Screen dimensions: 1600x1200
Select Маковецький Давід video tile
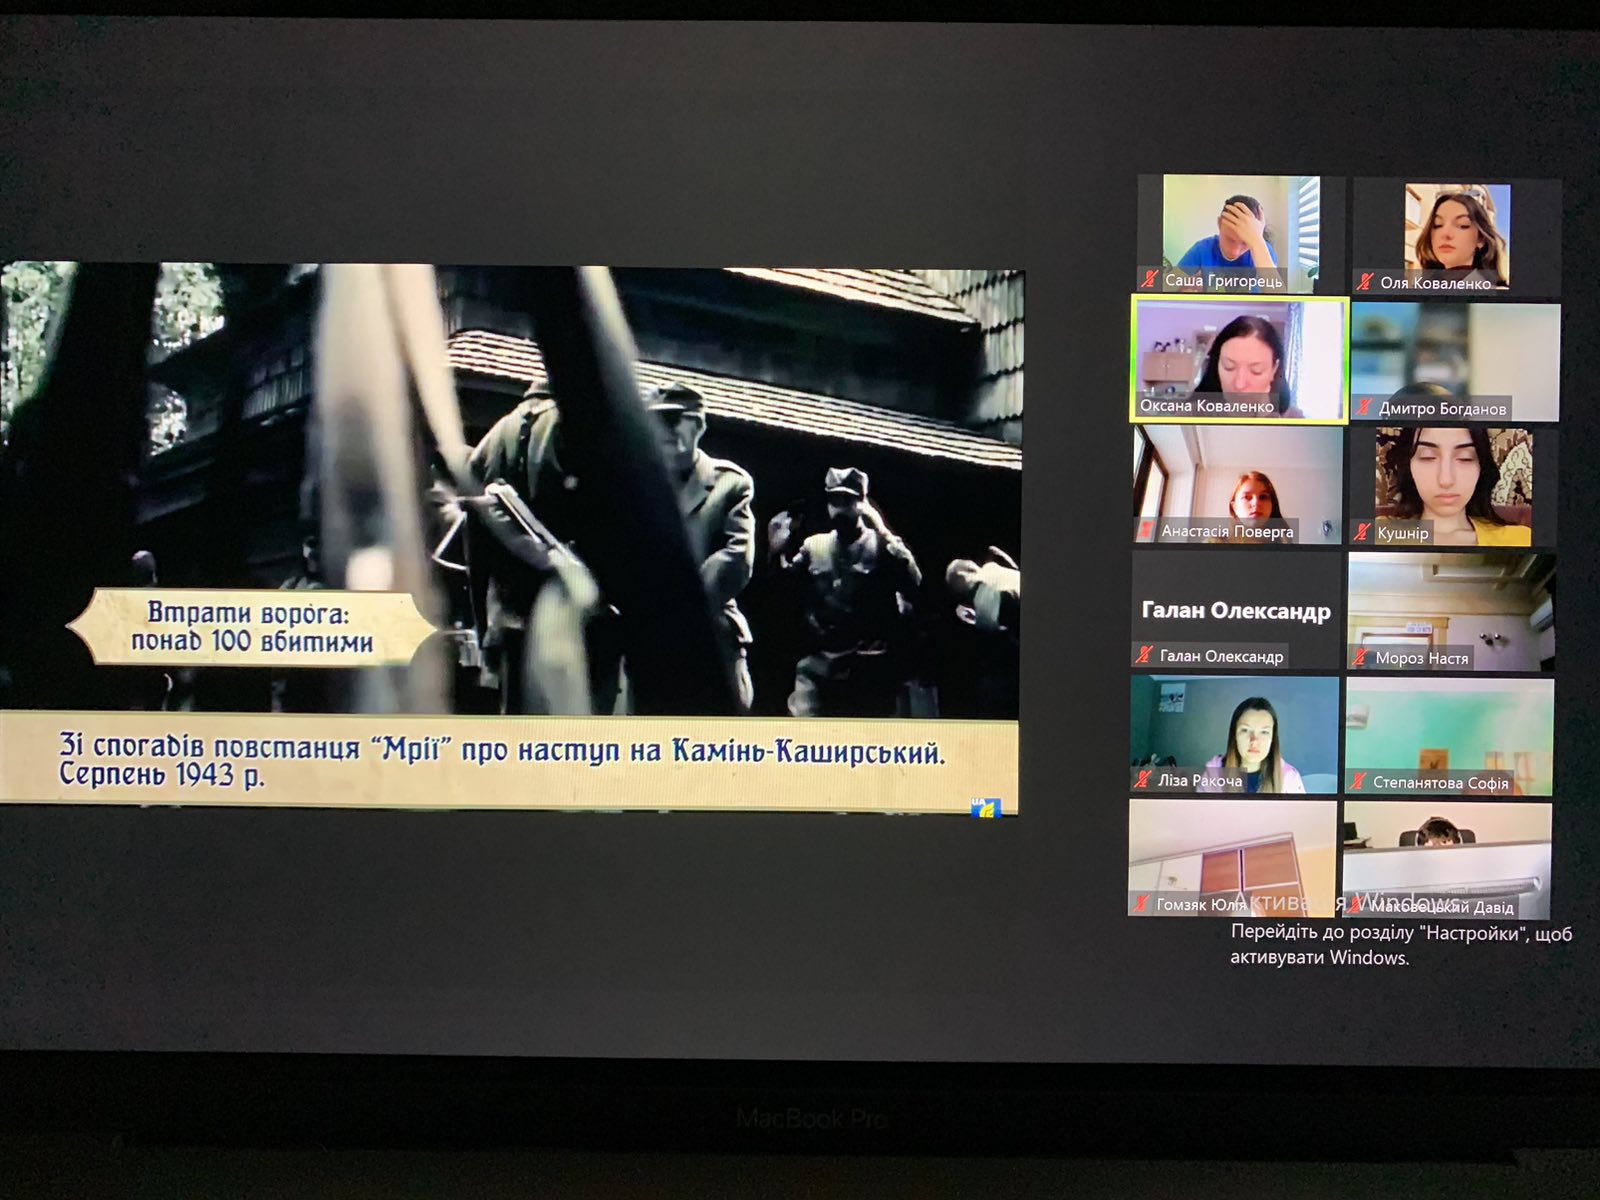tap(1447, 860)
